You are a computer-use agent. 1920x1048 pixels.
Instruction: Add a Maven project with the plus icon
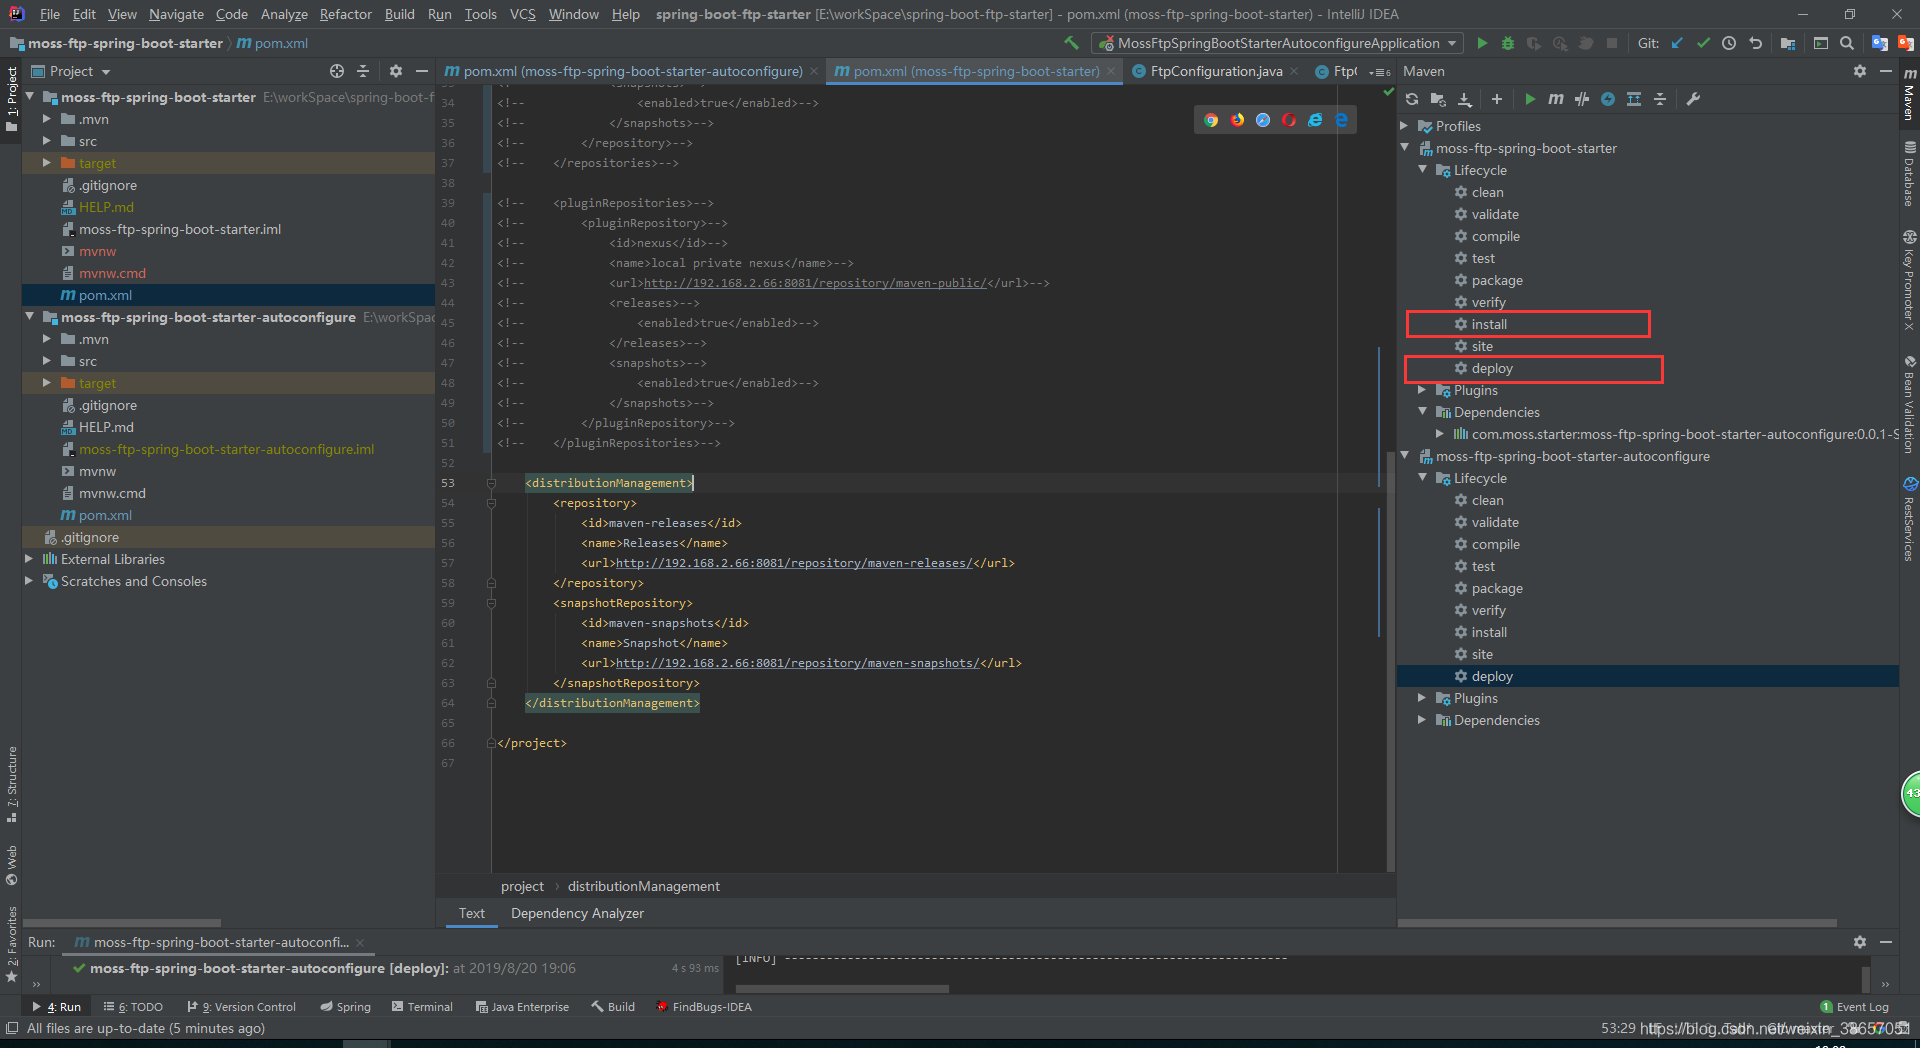click(1497, 99)
